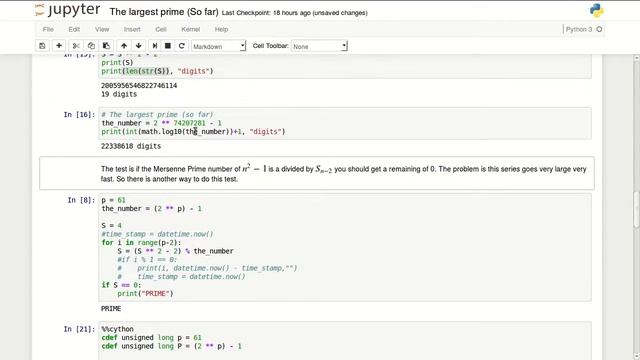Open the Cell menu

click(x=161, y=29)
